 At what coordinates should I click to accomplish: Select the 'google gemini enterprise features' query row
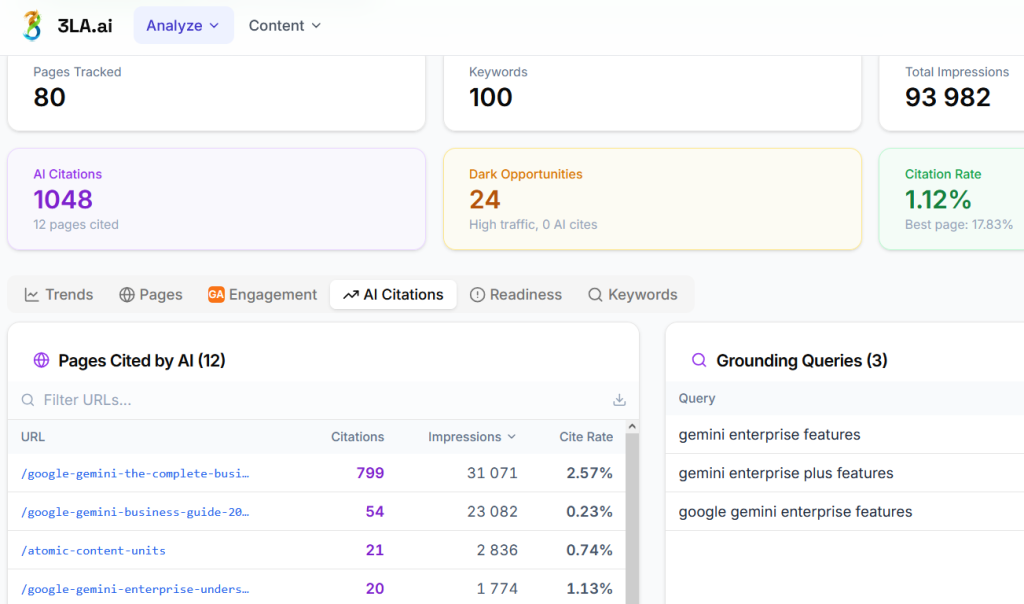(x=845, y=511)
